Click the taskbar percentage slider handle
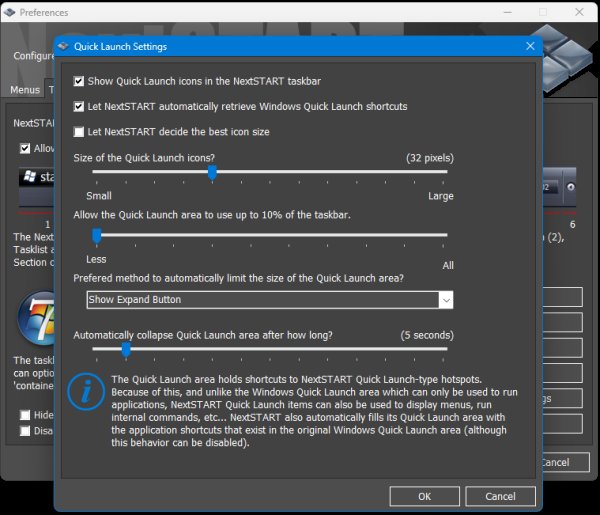The height and width of the screenshot is (515, 600). 97,235
